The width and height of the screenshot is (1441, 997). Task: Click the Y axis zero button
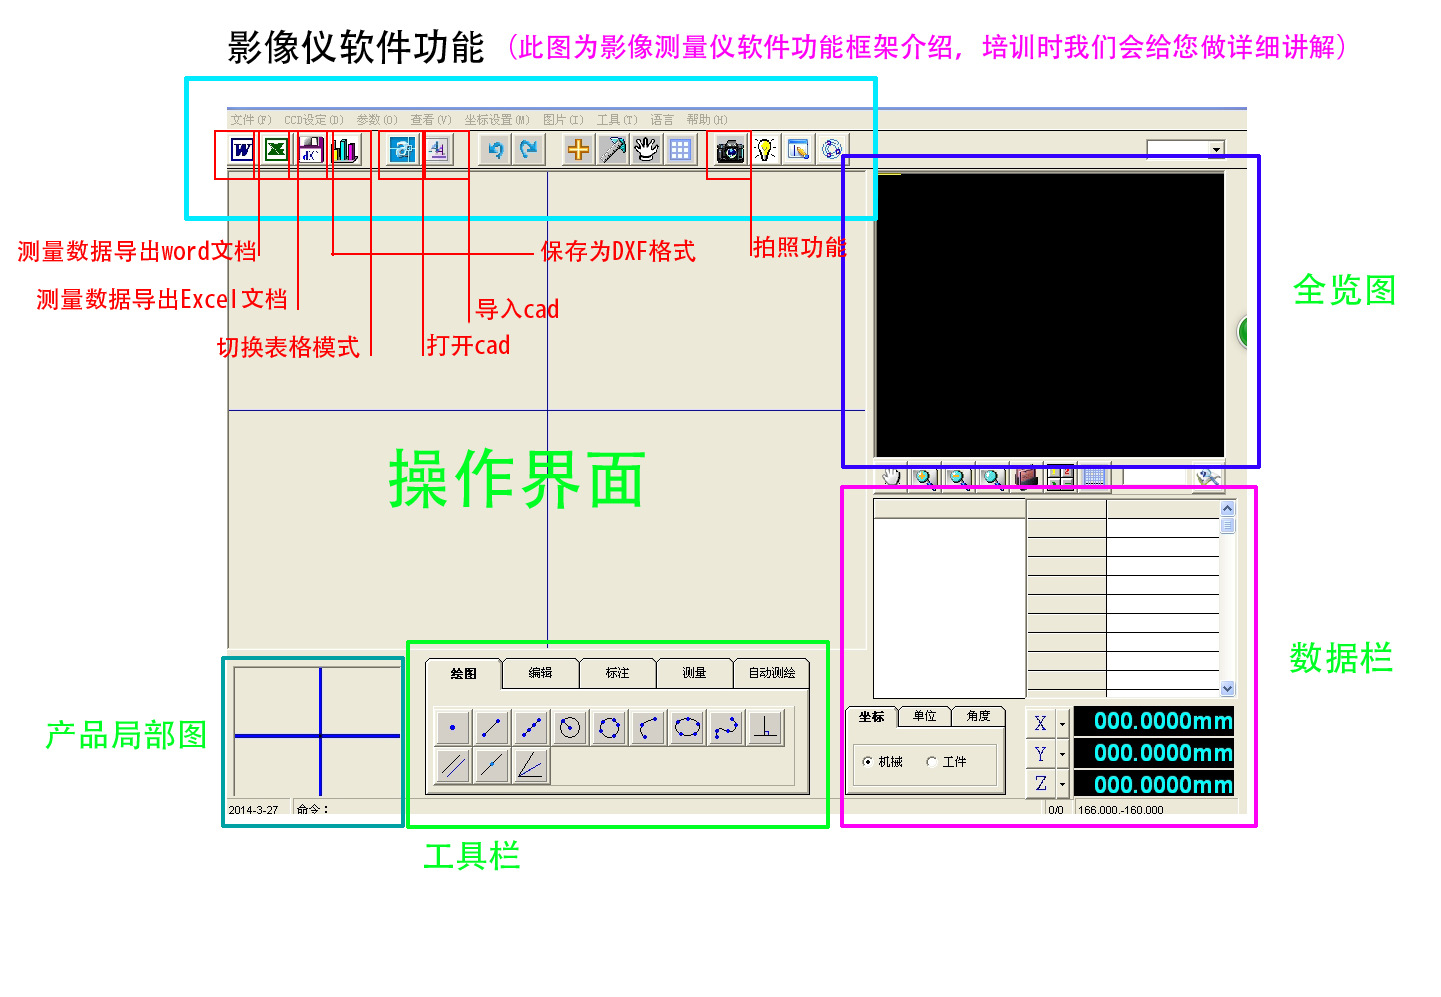[1040, 754]
